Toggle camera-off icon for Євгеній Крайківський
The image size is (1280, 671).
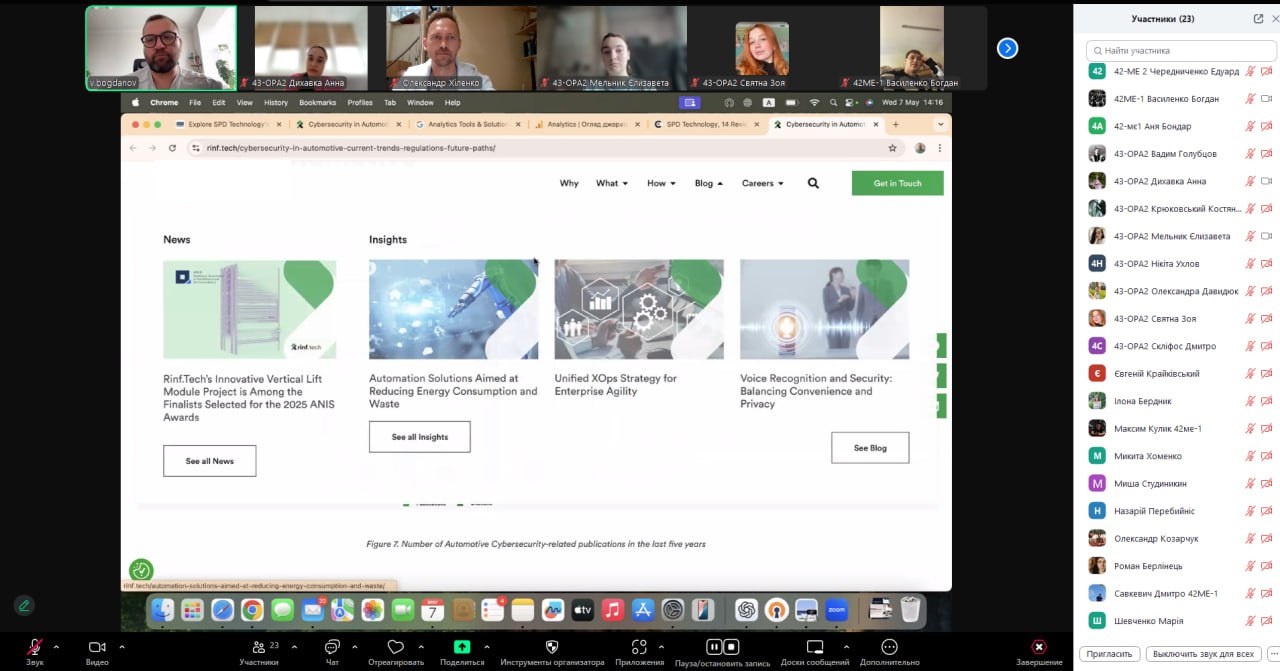pos(1266,374)
